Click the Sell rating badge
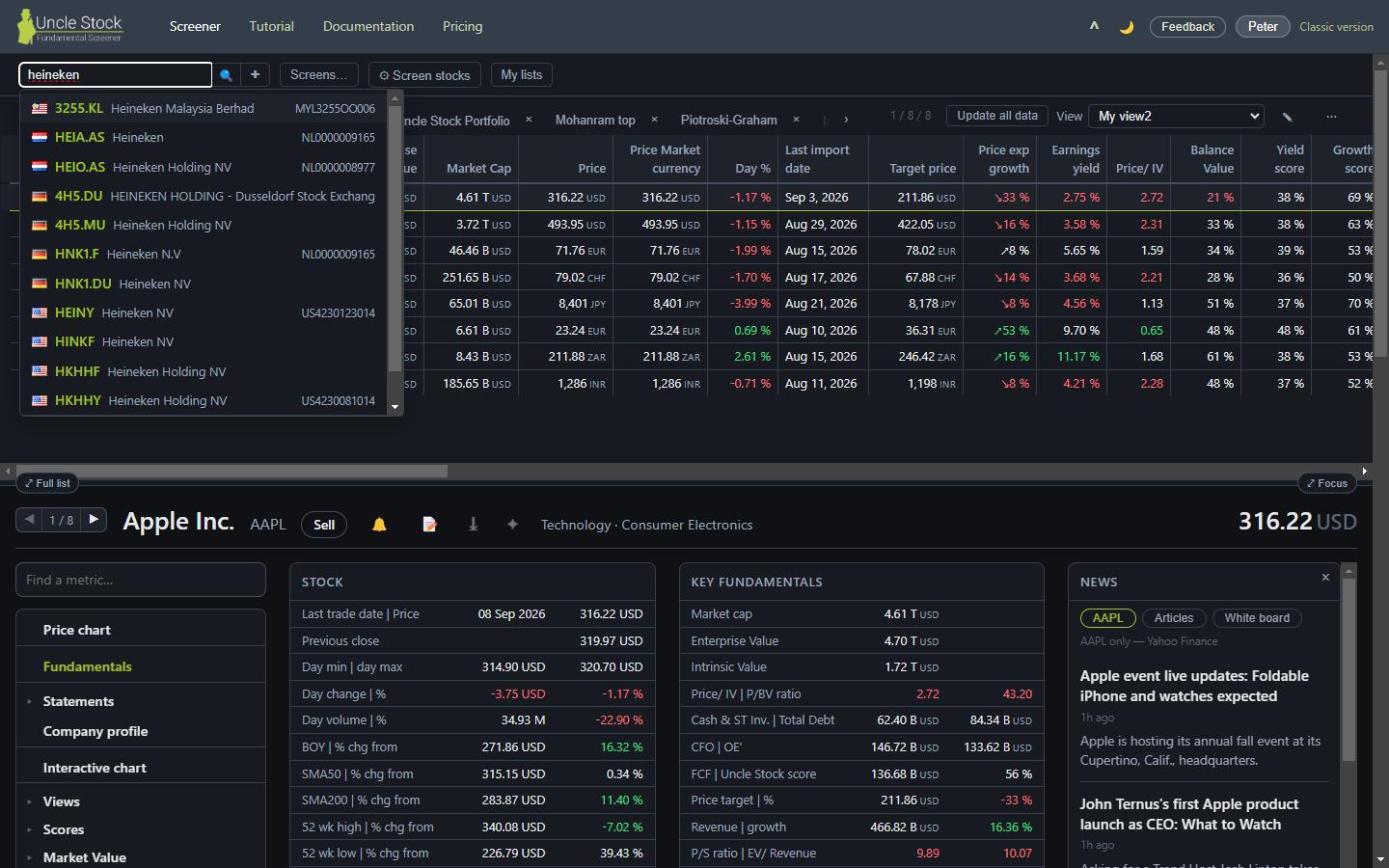This screenshot has width=1389, height=868. click(324, 525)
